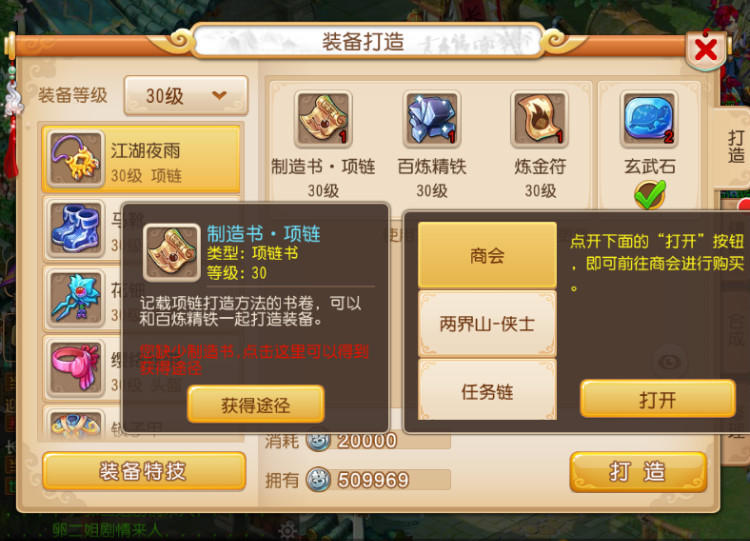Choose the 江湖夜雨 necklace equipment item

142,159
